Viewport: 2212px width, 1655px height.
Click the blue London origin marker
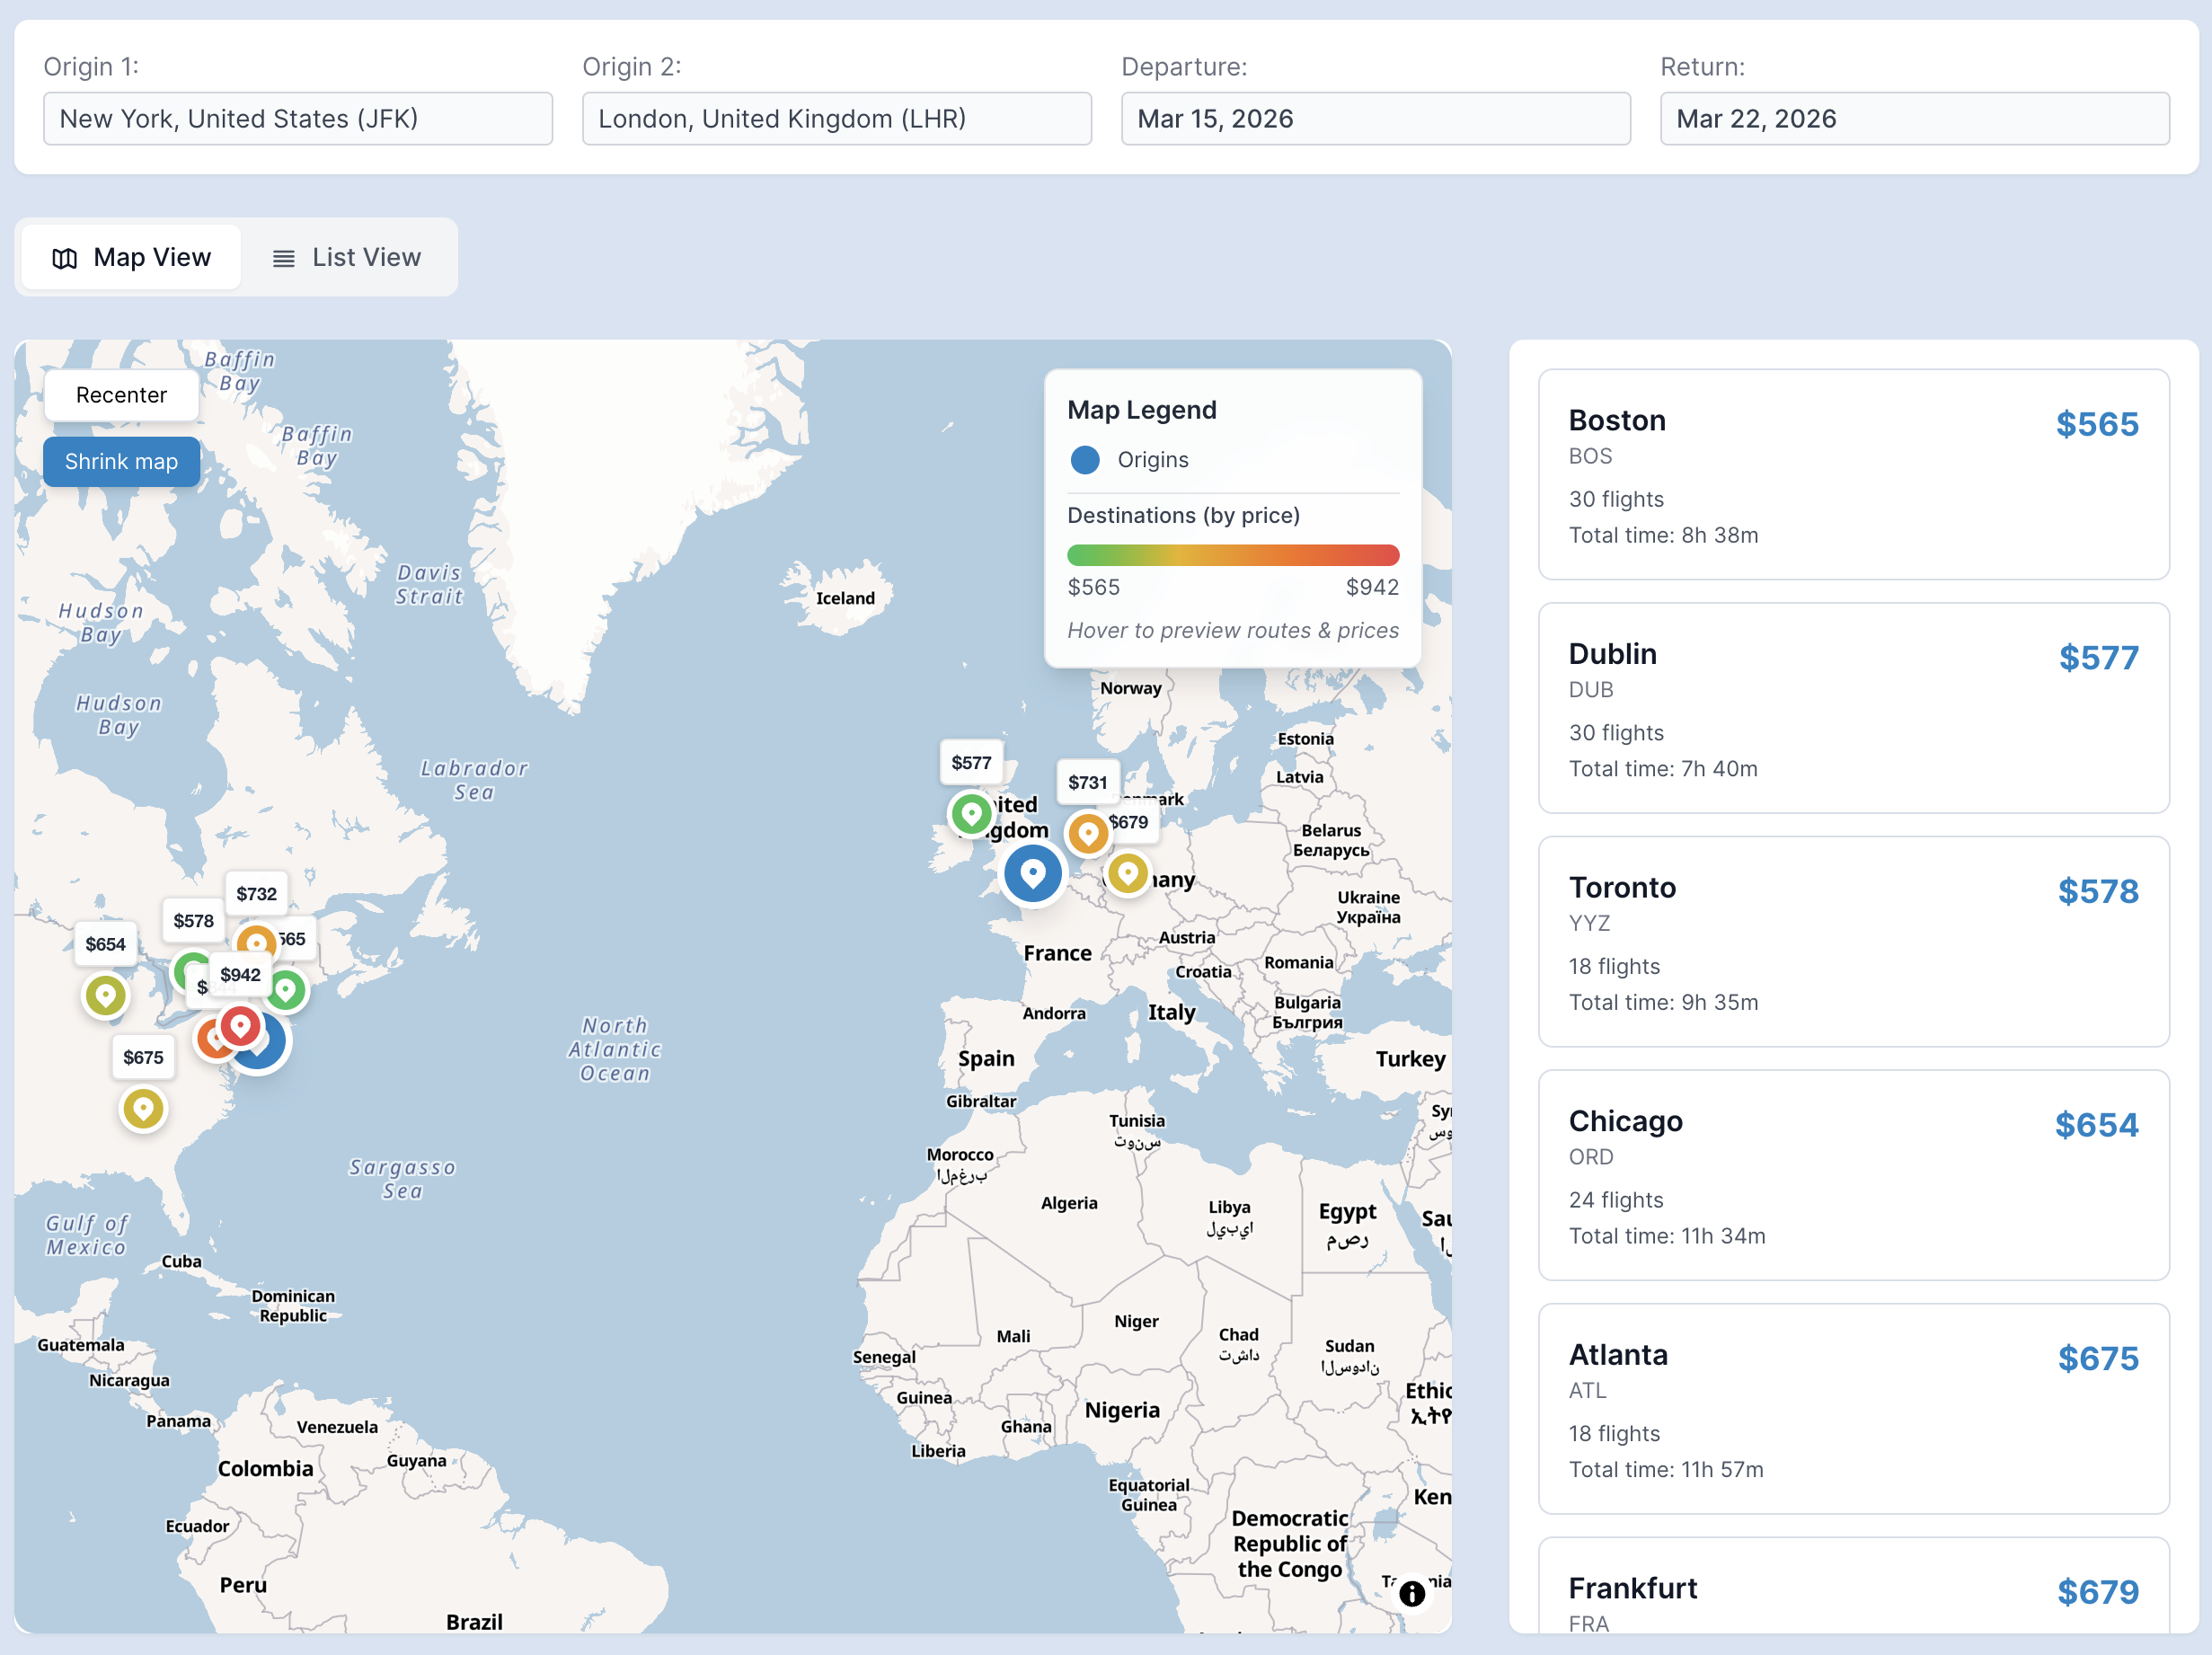coord(1032,874)
